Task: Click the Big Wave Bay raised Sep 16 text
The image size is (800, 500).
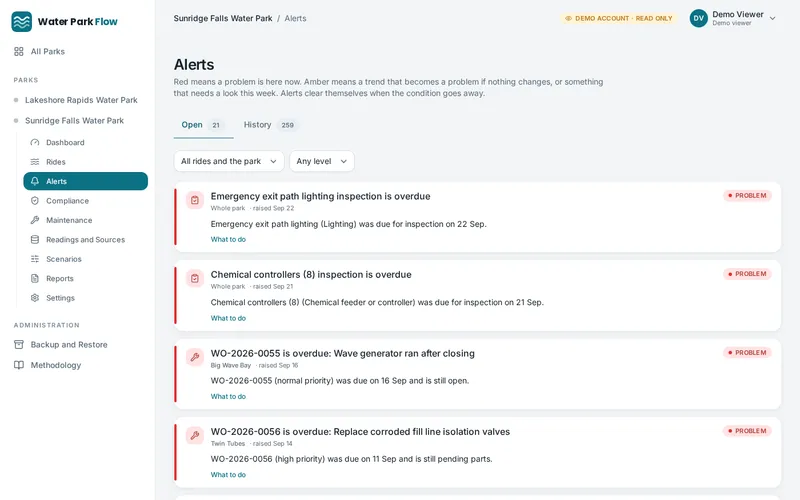Action: coord(254,365)
